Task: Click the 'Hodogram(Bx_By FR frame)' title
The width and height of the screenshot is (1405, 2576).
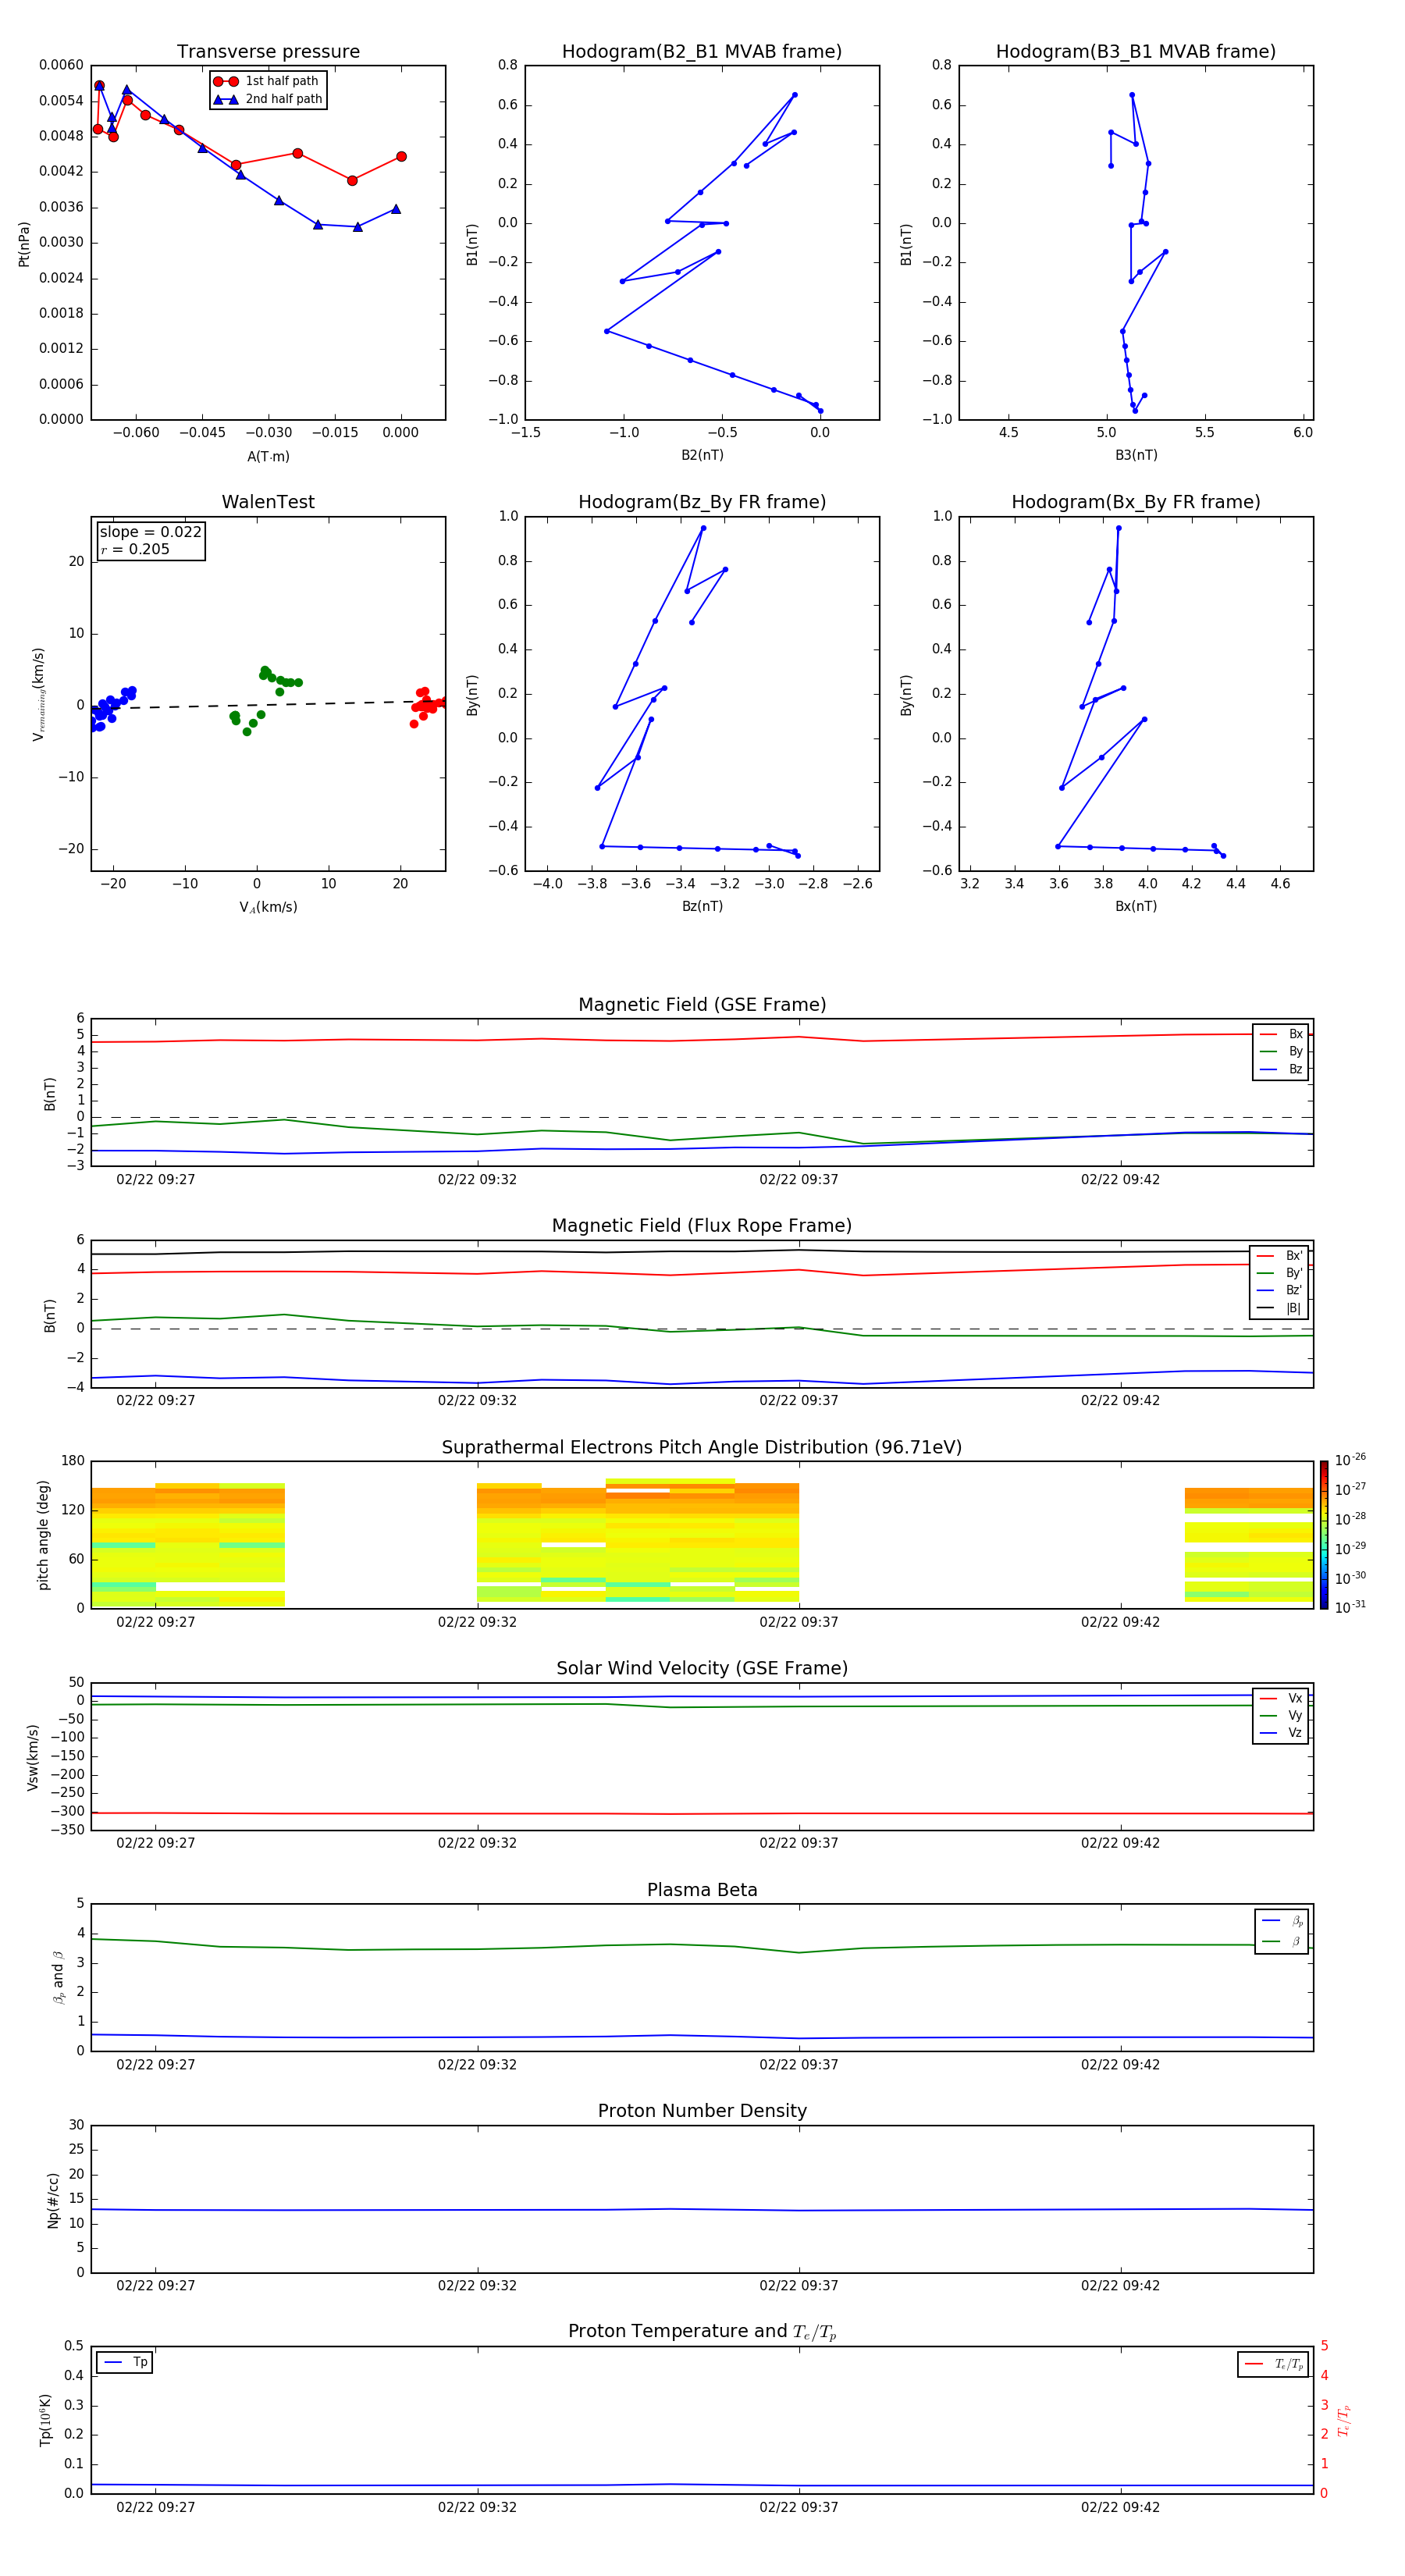Action: [x=1136, y=502]
